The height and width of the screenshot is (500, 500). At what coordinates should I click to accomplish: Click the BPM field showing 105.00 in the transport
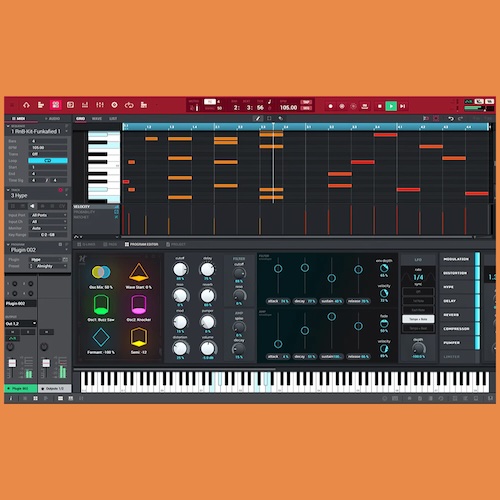pos(288,107)
